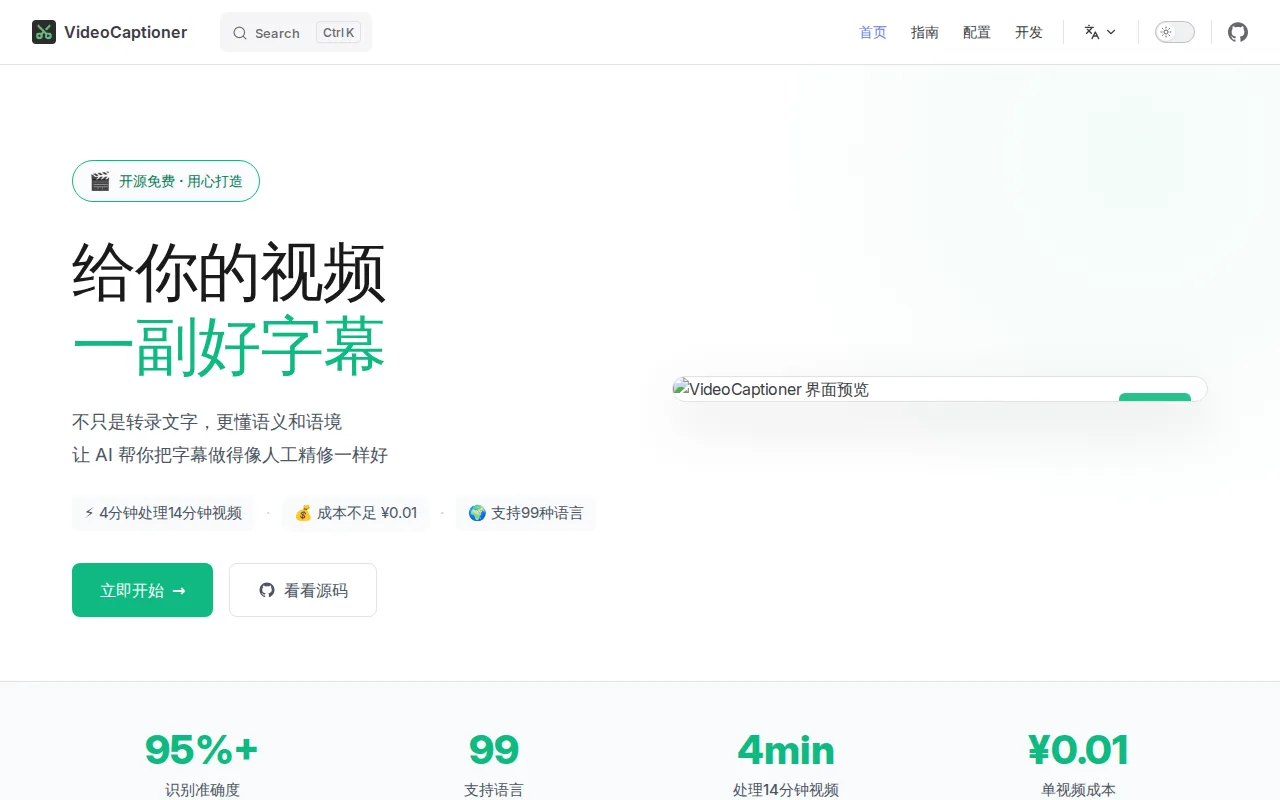This screenshot has width=1280, height=800.
Task: Click the 支持99种语言 highlight chip
Action: pyautogui.click(x=526, y=513)
